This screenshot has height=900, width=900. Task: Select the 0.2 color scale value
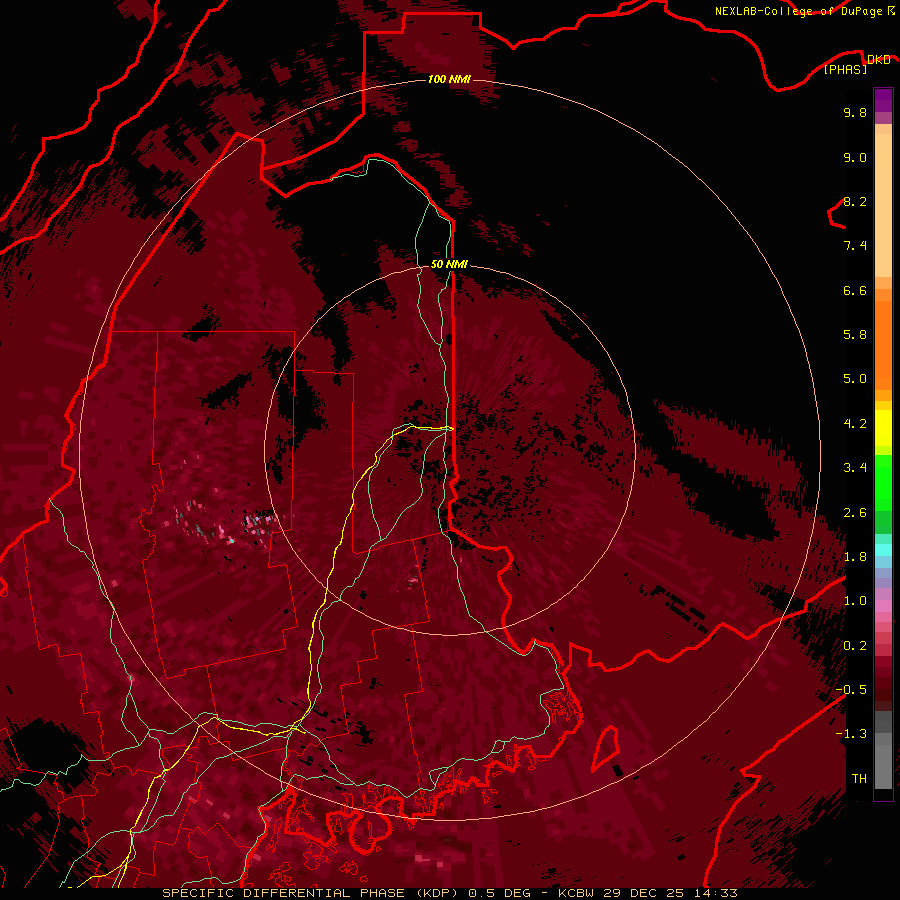[x=855, y=646]
